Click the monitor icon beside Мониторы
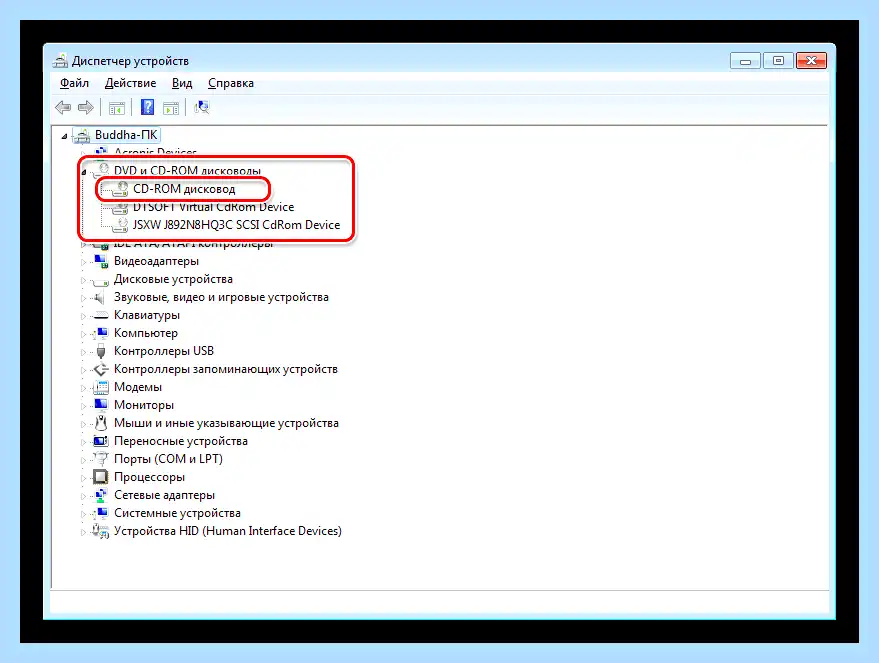Screen dimensions: 879x663 coord(101,405)
